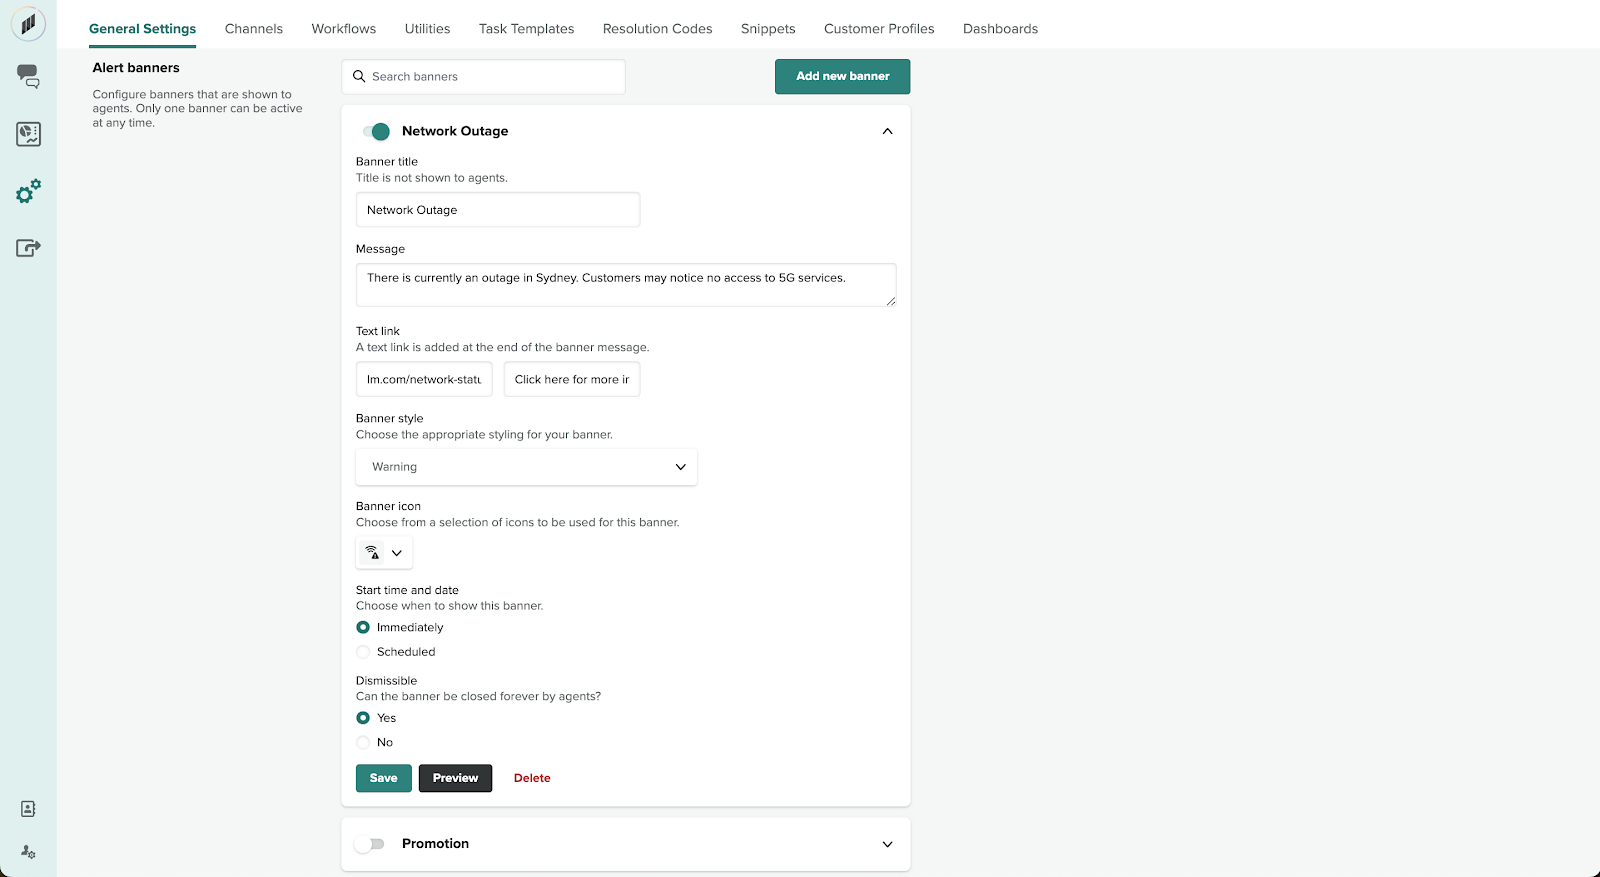Go to the Resolution Codes tab
The width and height of the screenshot is (1600, 877).
point(657,29)
